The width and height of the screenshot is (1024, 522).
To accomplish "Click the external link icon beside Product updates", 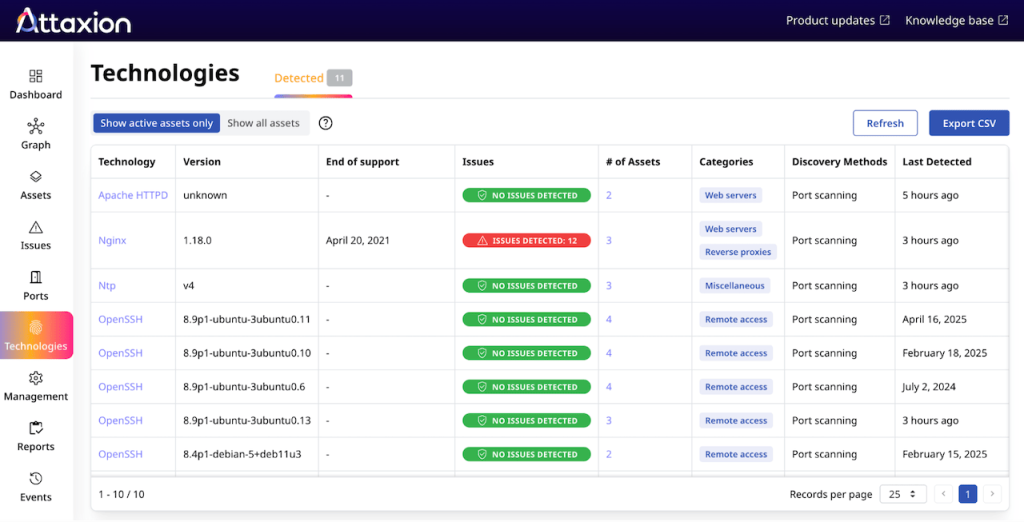I will 884,20.
